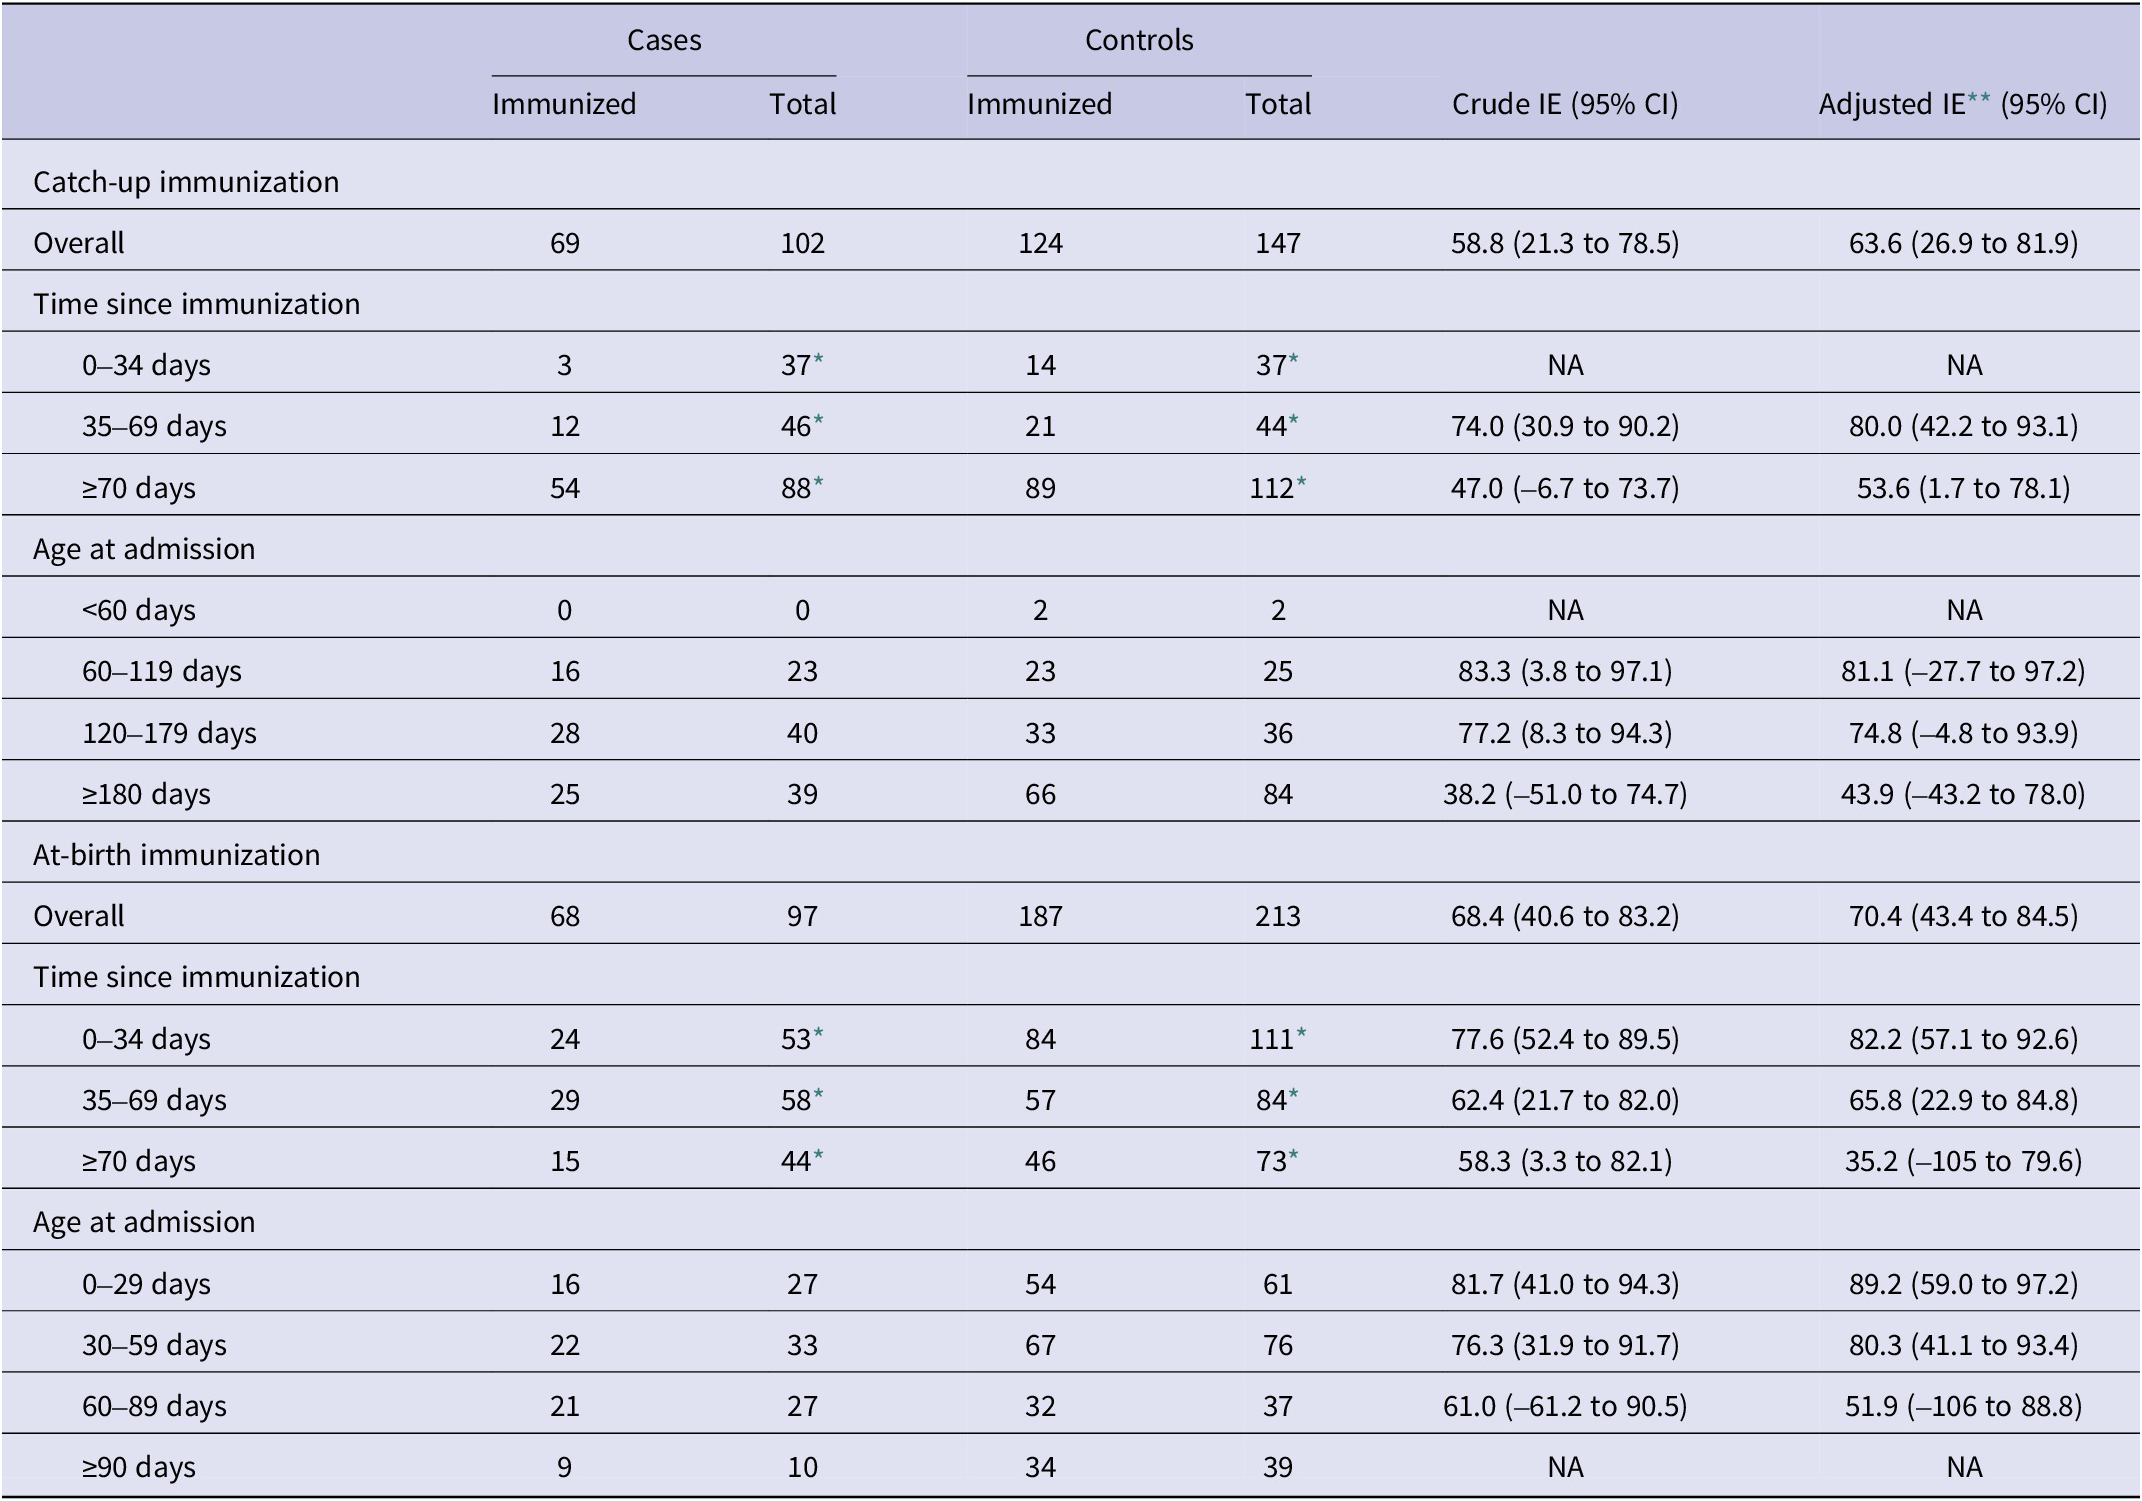Viewport: 2142px width, 1501px height.
Task: Click the 60–119 days row label
Action: pos(162,671)
